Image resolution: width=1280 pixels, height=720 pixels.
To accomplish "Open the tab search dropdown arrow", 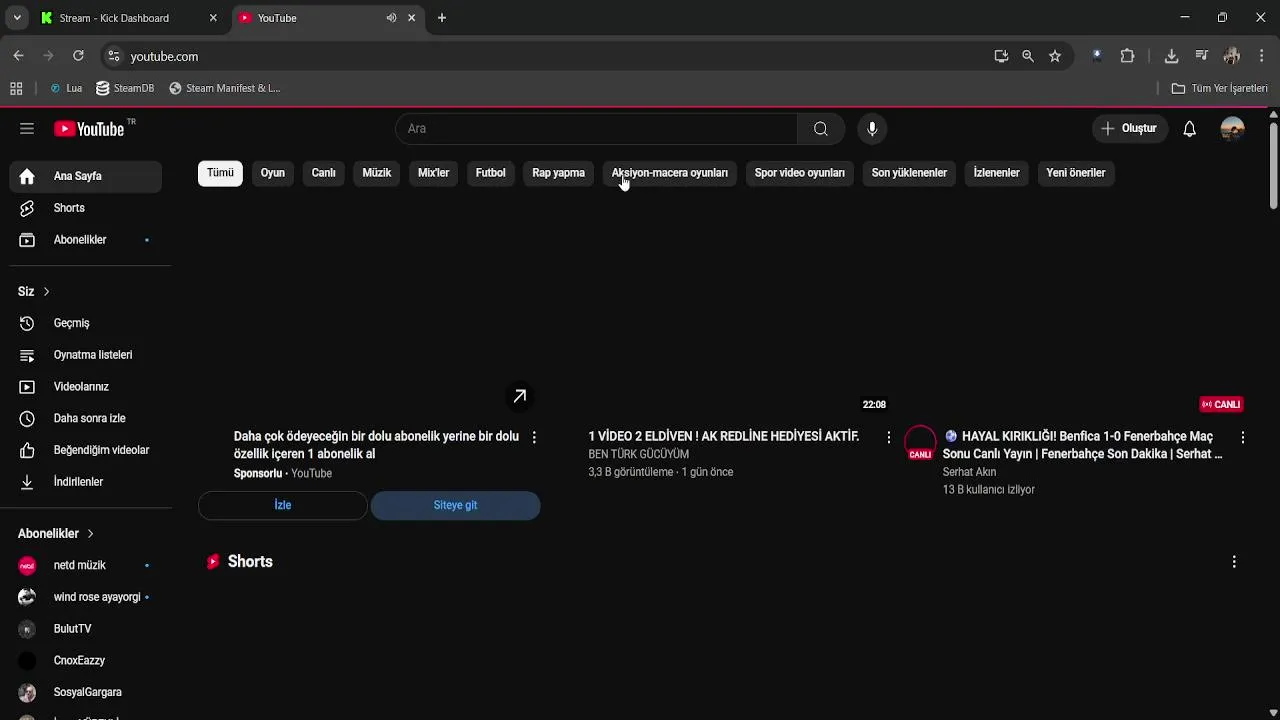I will point(17,18).
